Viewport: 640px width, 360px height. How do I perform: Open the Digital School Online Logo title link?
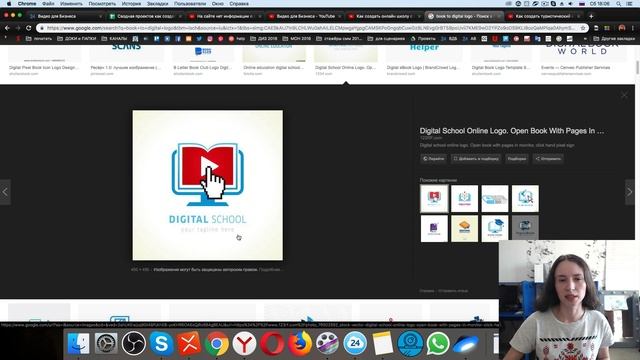pyautogui.click(x=511, y=131)
